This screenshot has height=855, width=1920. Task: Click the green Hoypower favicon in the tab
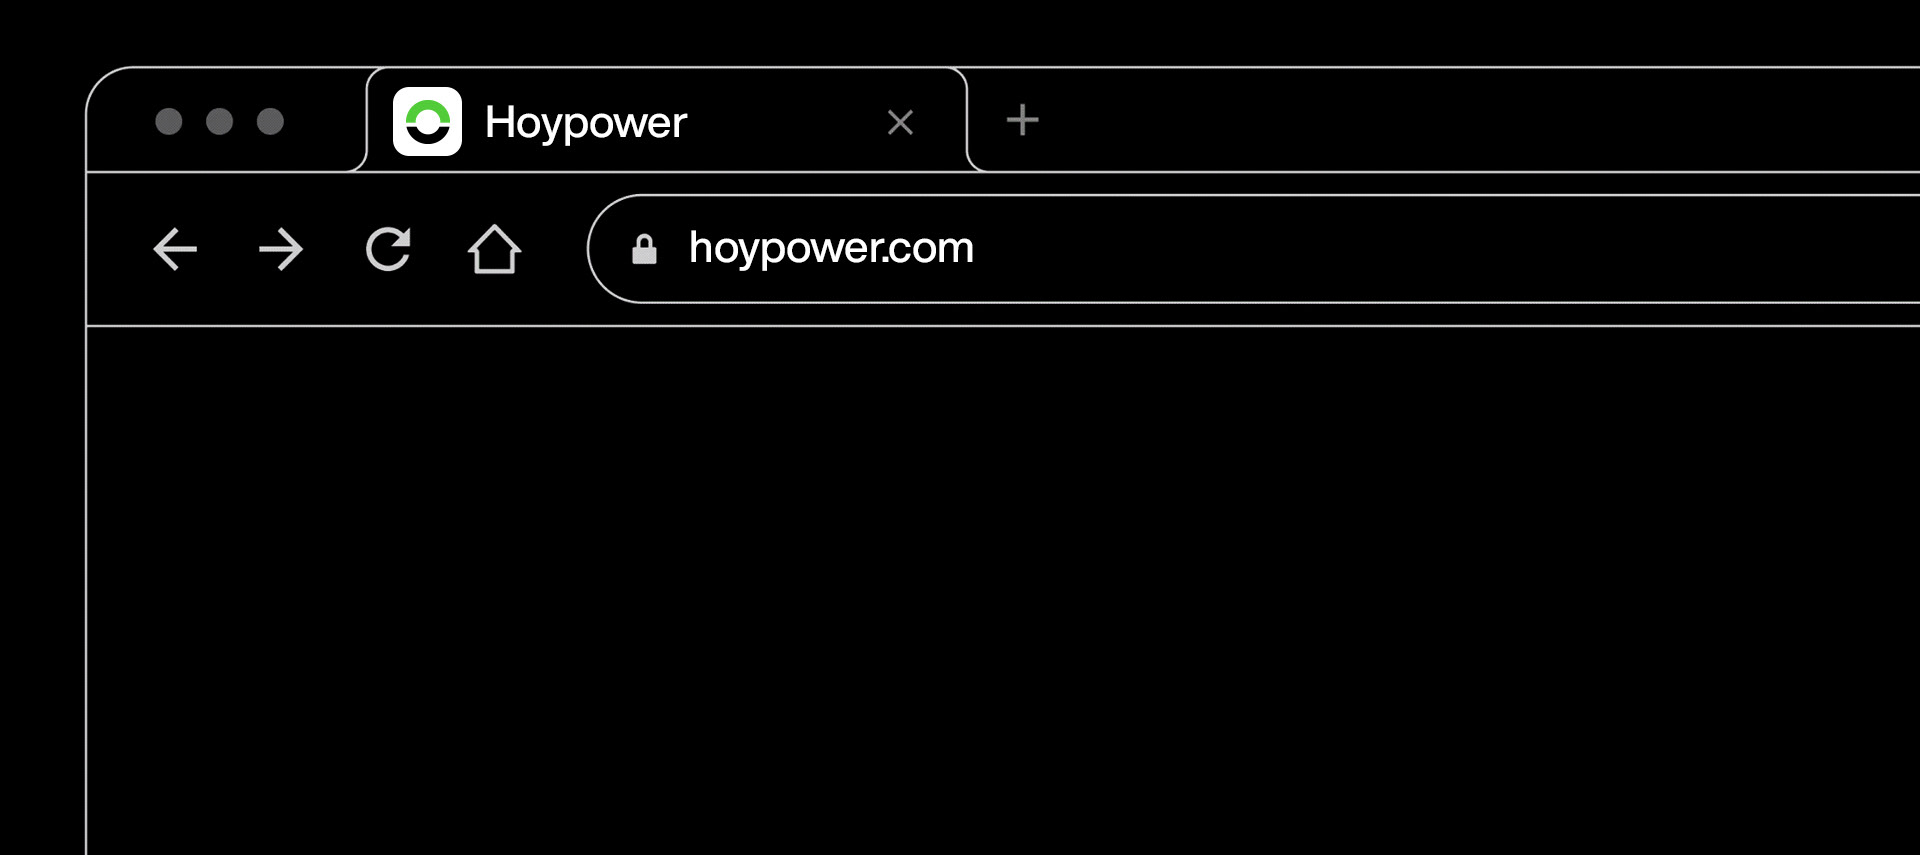(x=427, y=121)
